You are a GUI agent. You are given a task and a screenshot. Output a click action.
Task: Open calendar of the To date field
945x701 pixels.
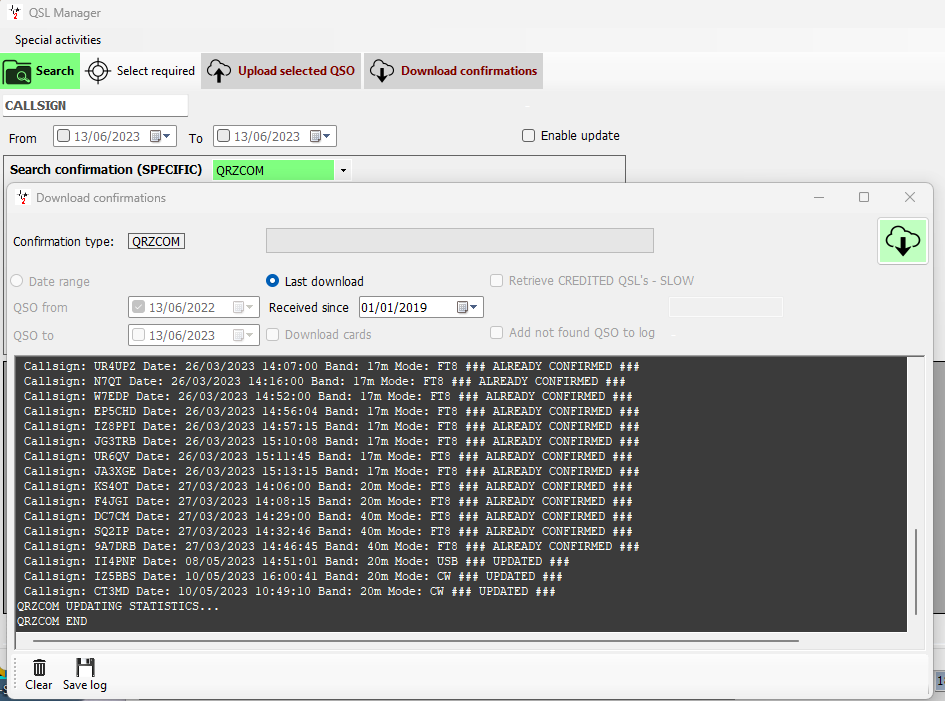[x=315, y=136]
